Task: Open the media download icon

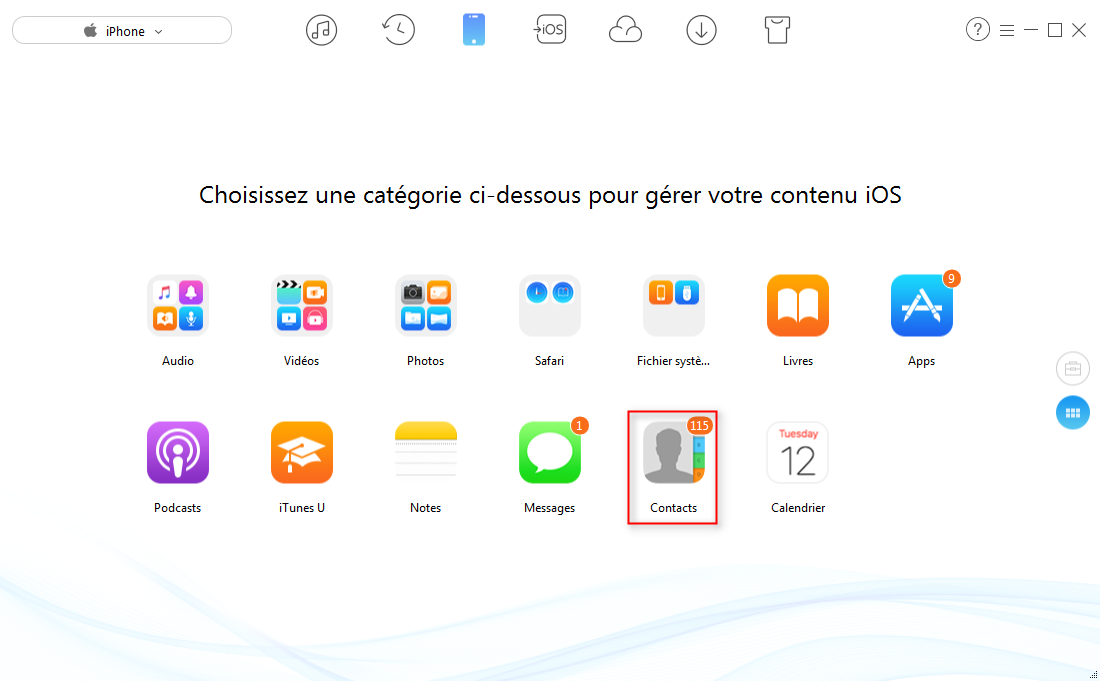Action: coord(702,30)
